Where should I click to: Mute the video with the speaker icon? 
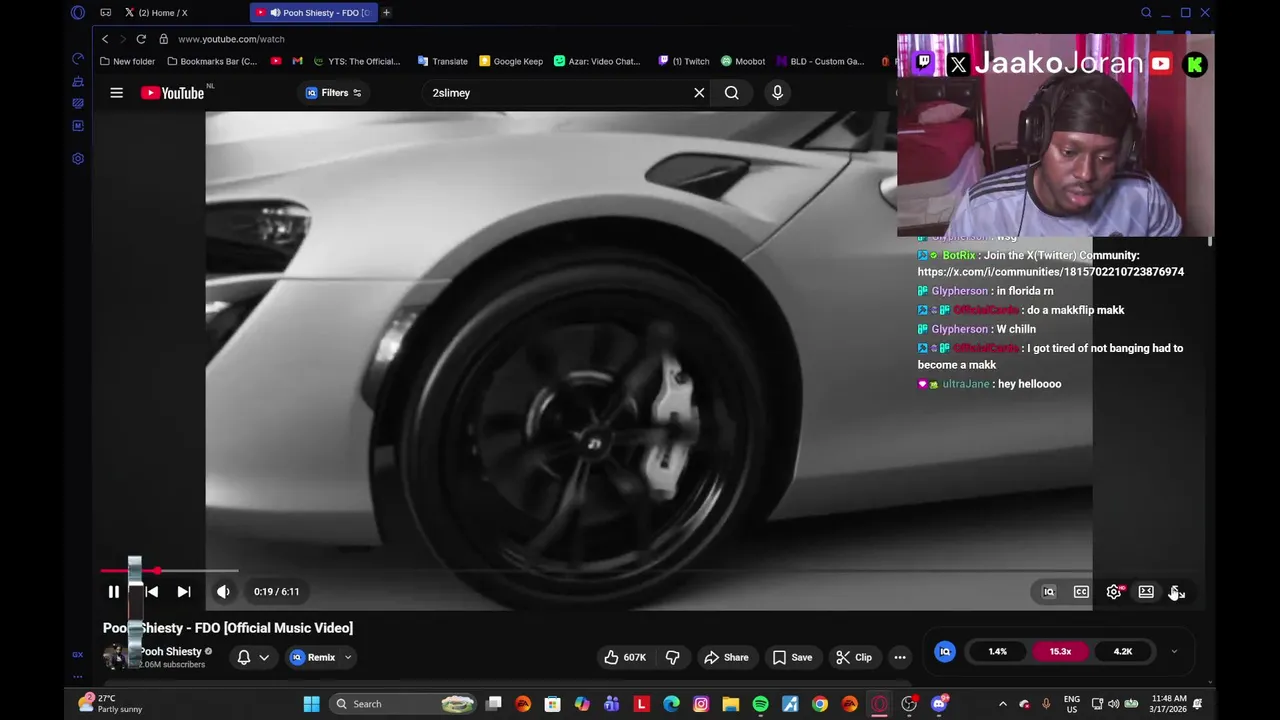click(223, 592)
